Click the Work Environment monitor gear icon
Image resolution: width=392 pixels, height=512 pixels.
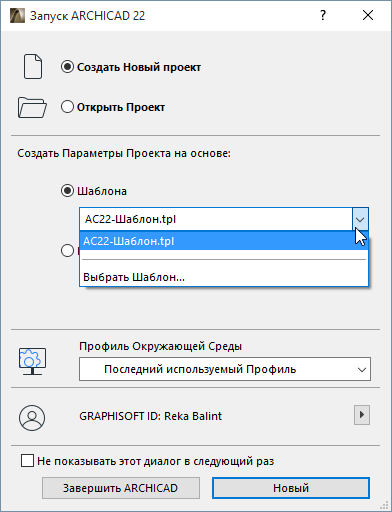pyautogui.click(x=32, y=361)
